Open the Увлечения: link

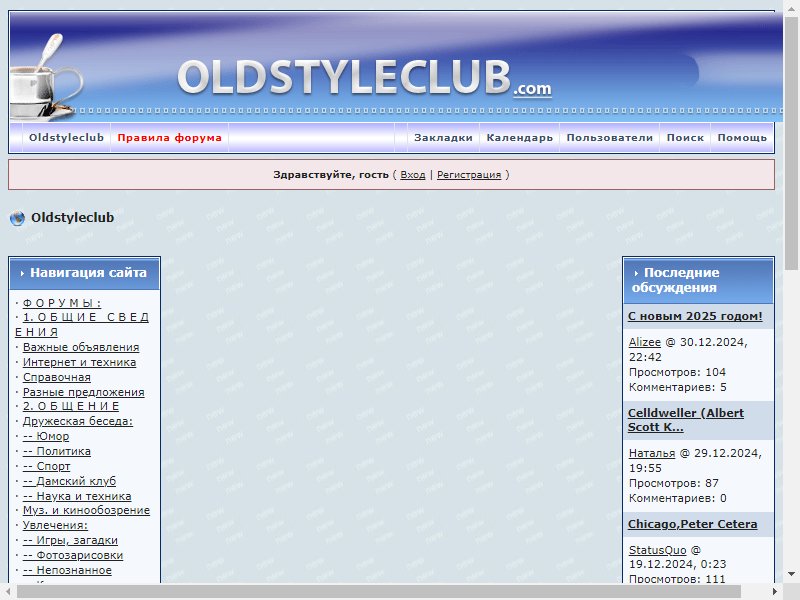pos(55,525)
